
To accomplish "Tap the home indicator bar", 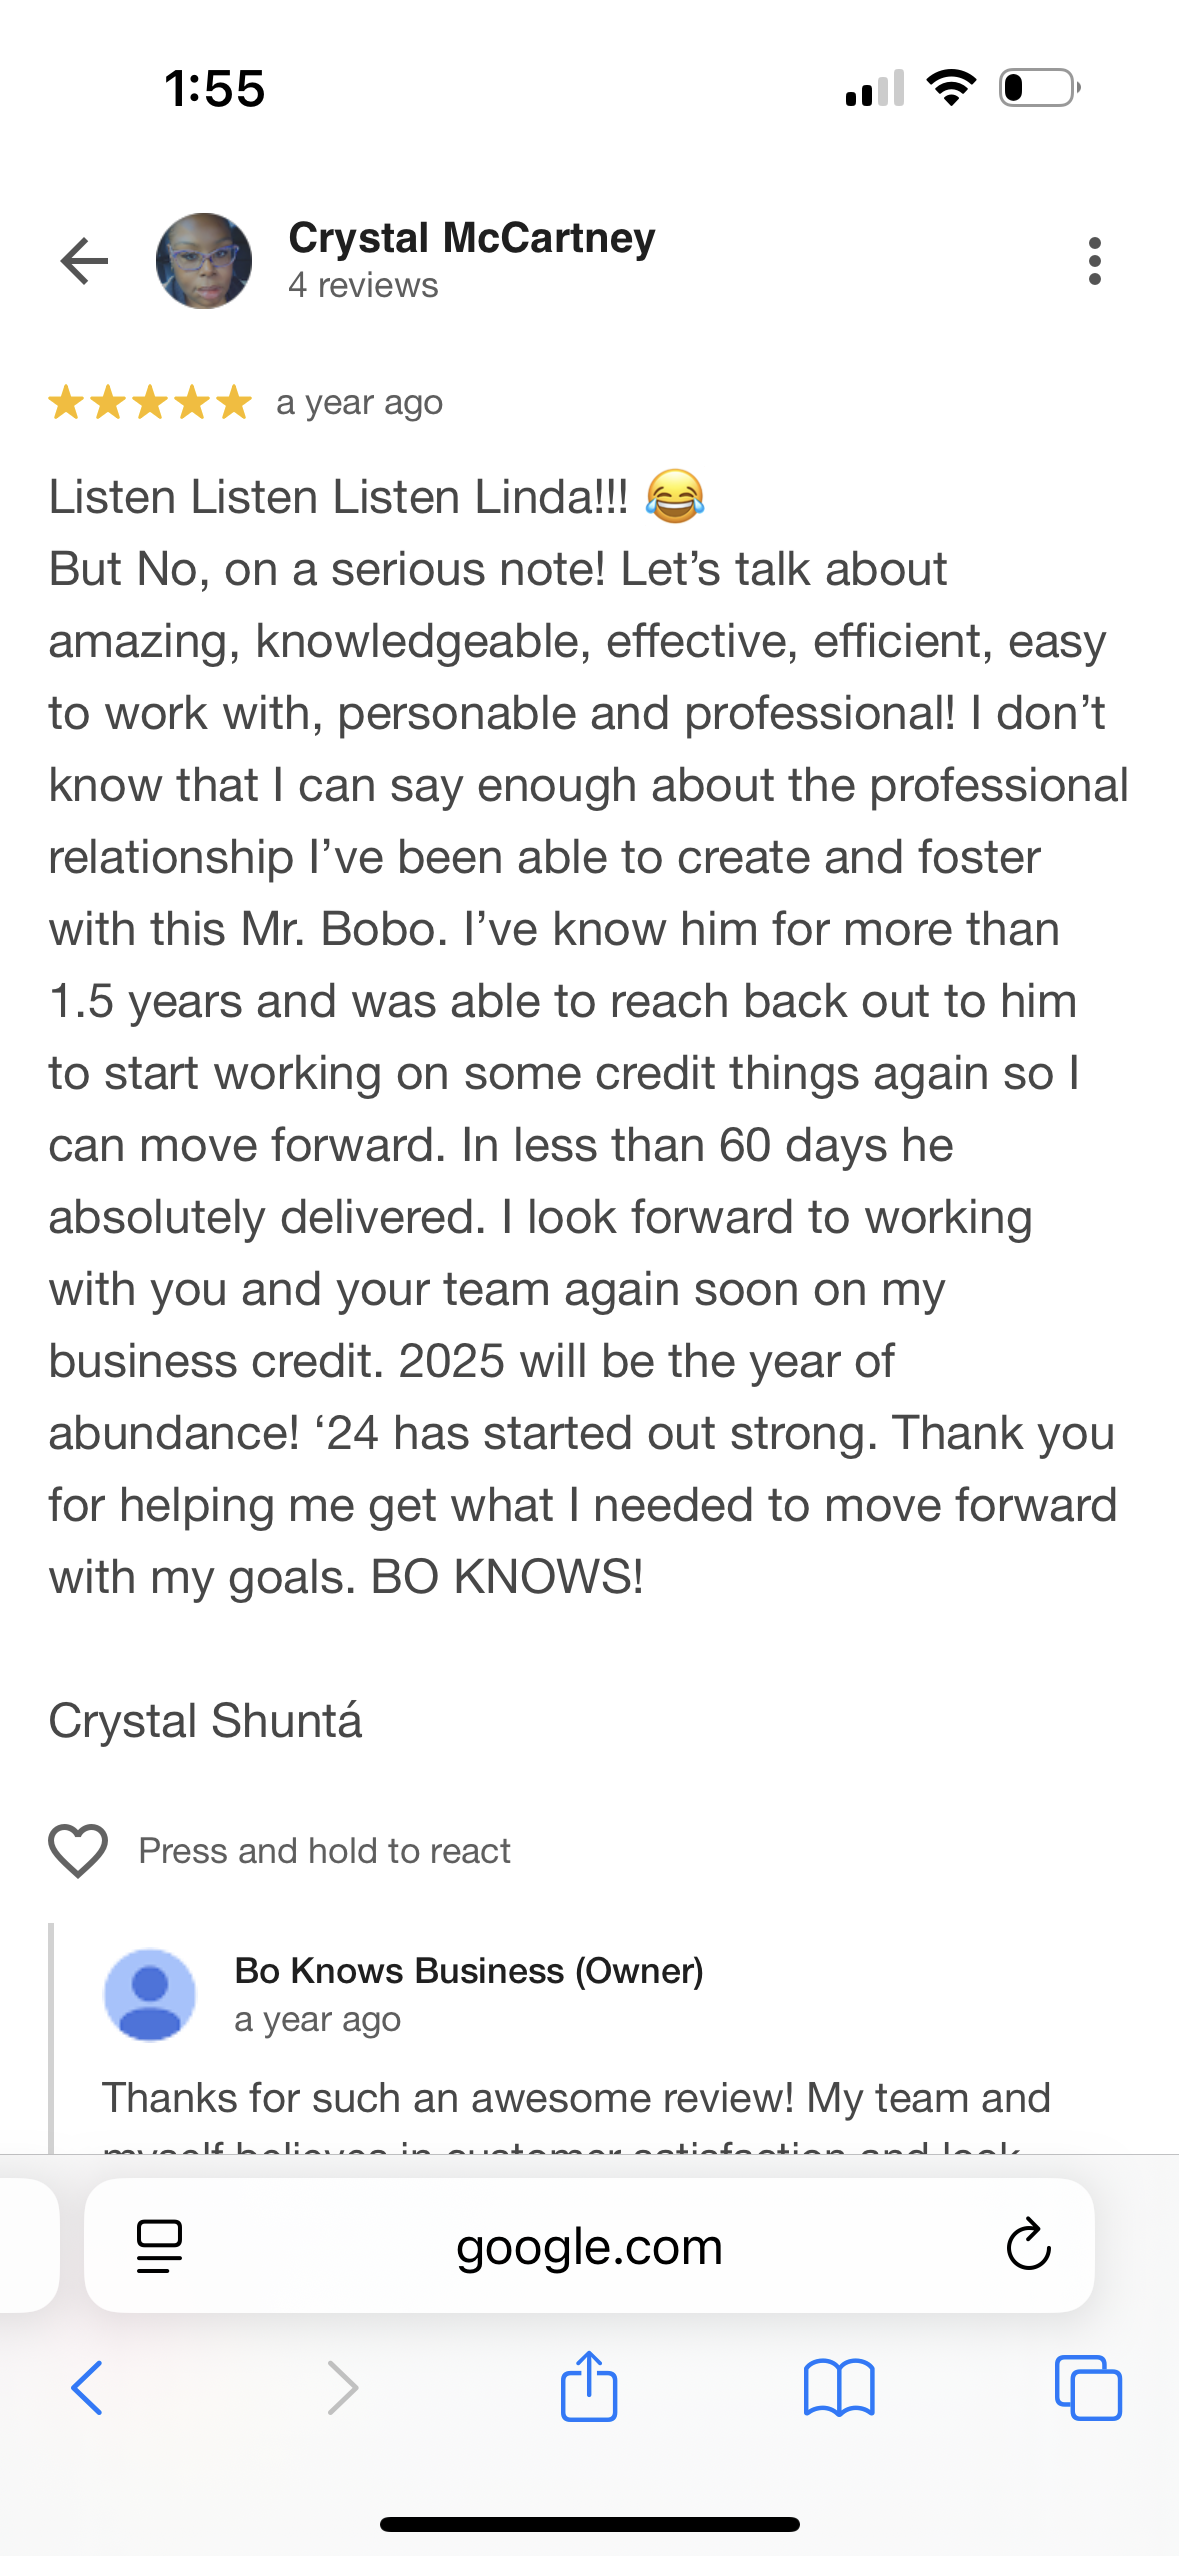I will 589,2524.
